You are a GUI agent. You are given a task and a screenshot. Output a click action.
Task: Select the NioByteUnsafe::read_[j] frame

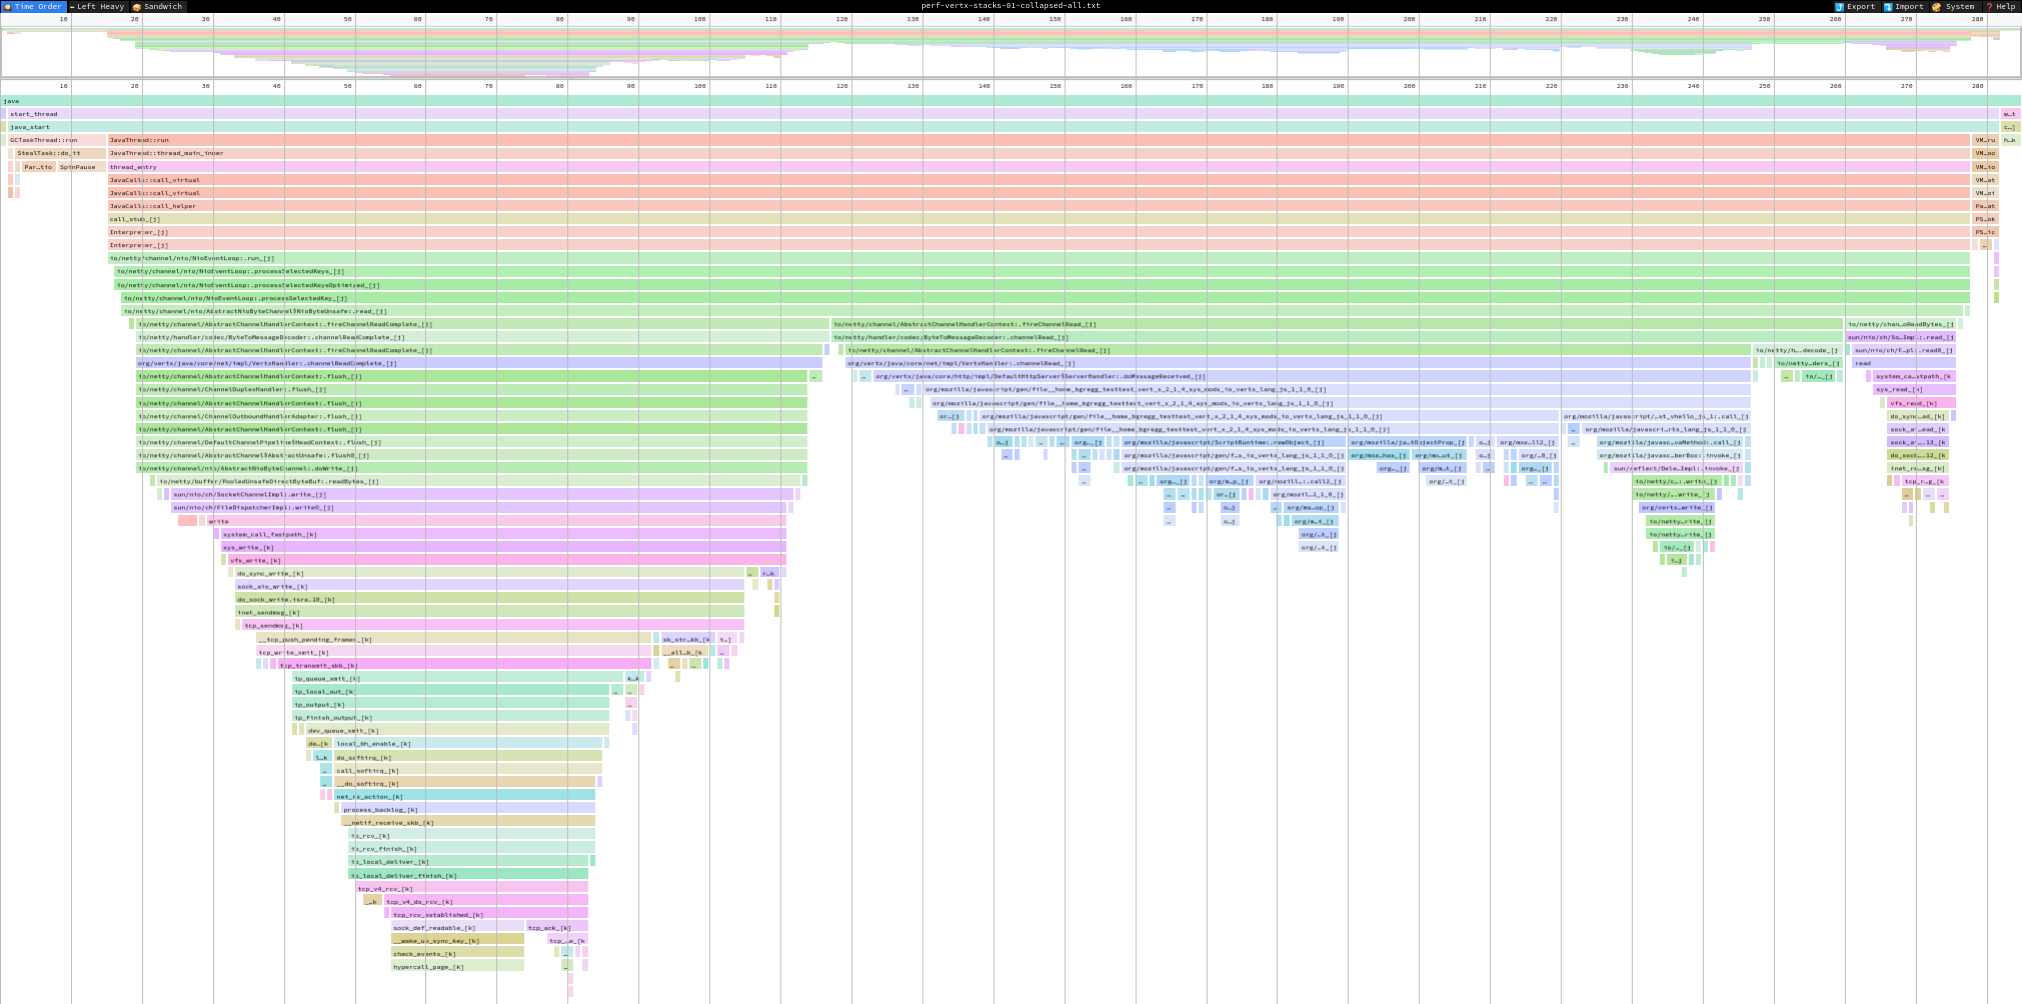pyautogui.click(x=1043, y=311)
